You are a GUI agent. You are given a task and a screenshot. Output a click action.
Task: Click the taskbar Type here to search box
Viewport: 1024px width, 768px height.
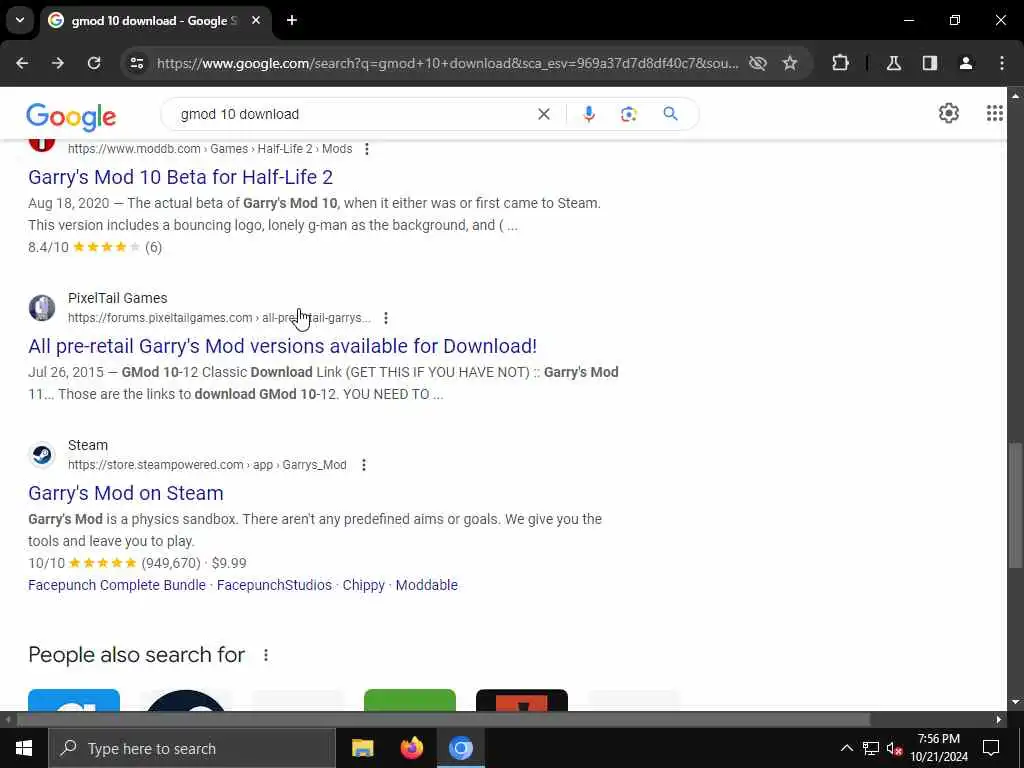(192, 748)
